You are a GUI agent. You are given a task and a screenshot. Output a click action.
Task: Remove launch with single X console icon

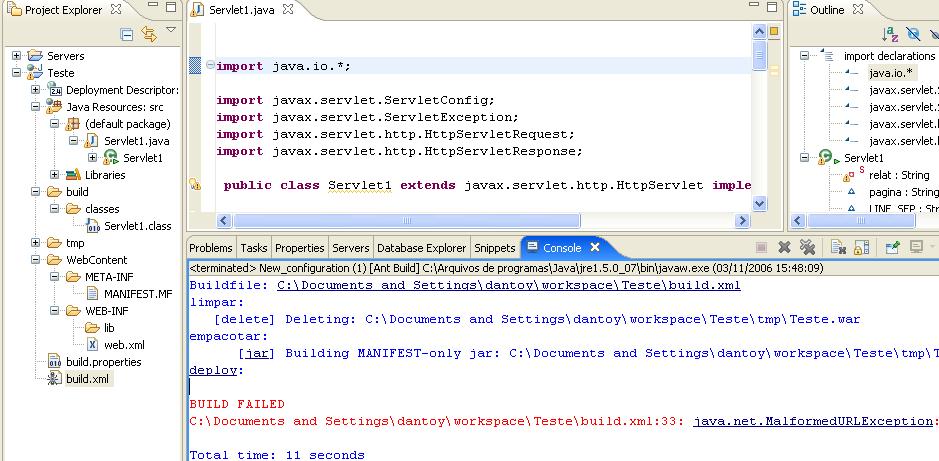tap(784, 247)
